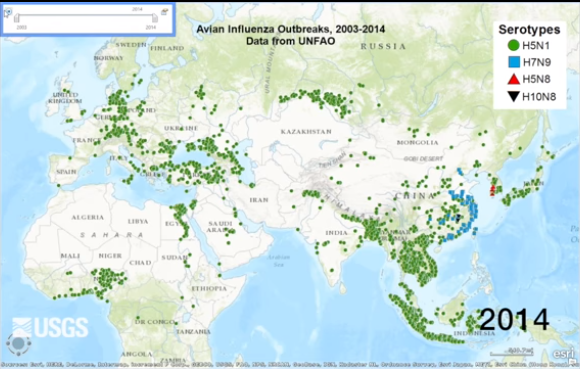Click the 'GOBI DESERT' map label
Image resolution: width=580 pixels, height=369 pixels.
click(x=423, y=159)
